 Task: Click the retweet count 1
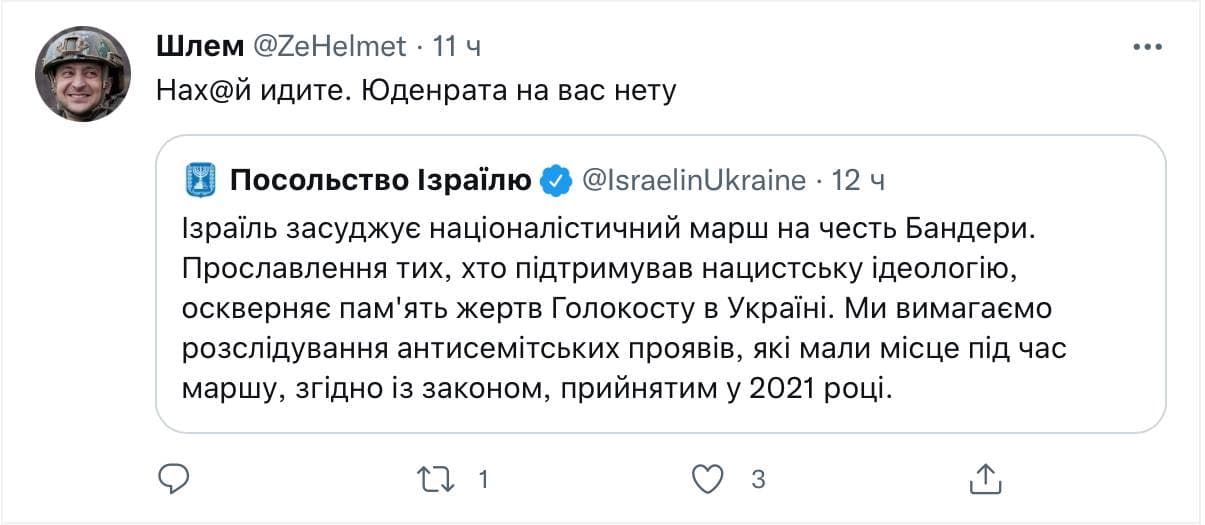483,480
